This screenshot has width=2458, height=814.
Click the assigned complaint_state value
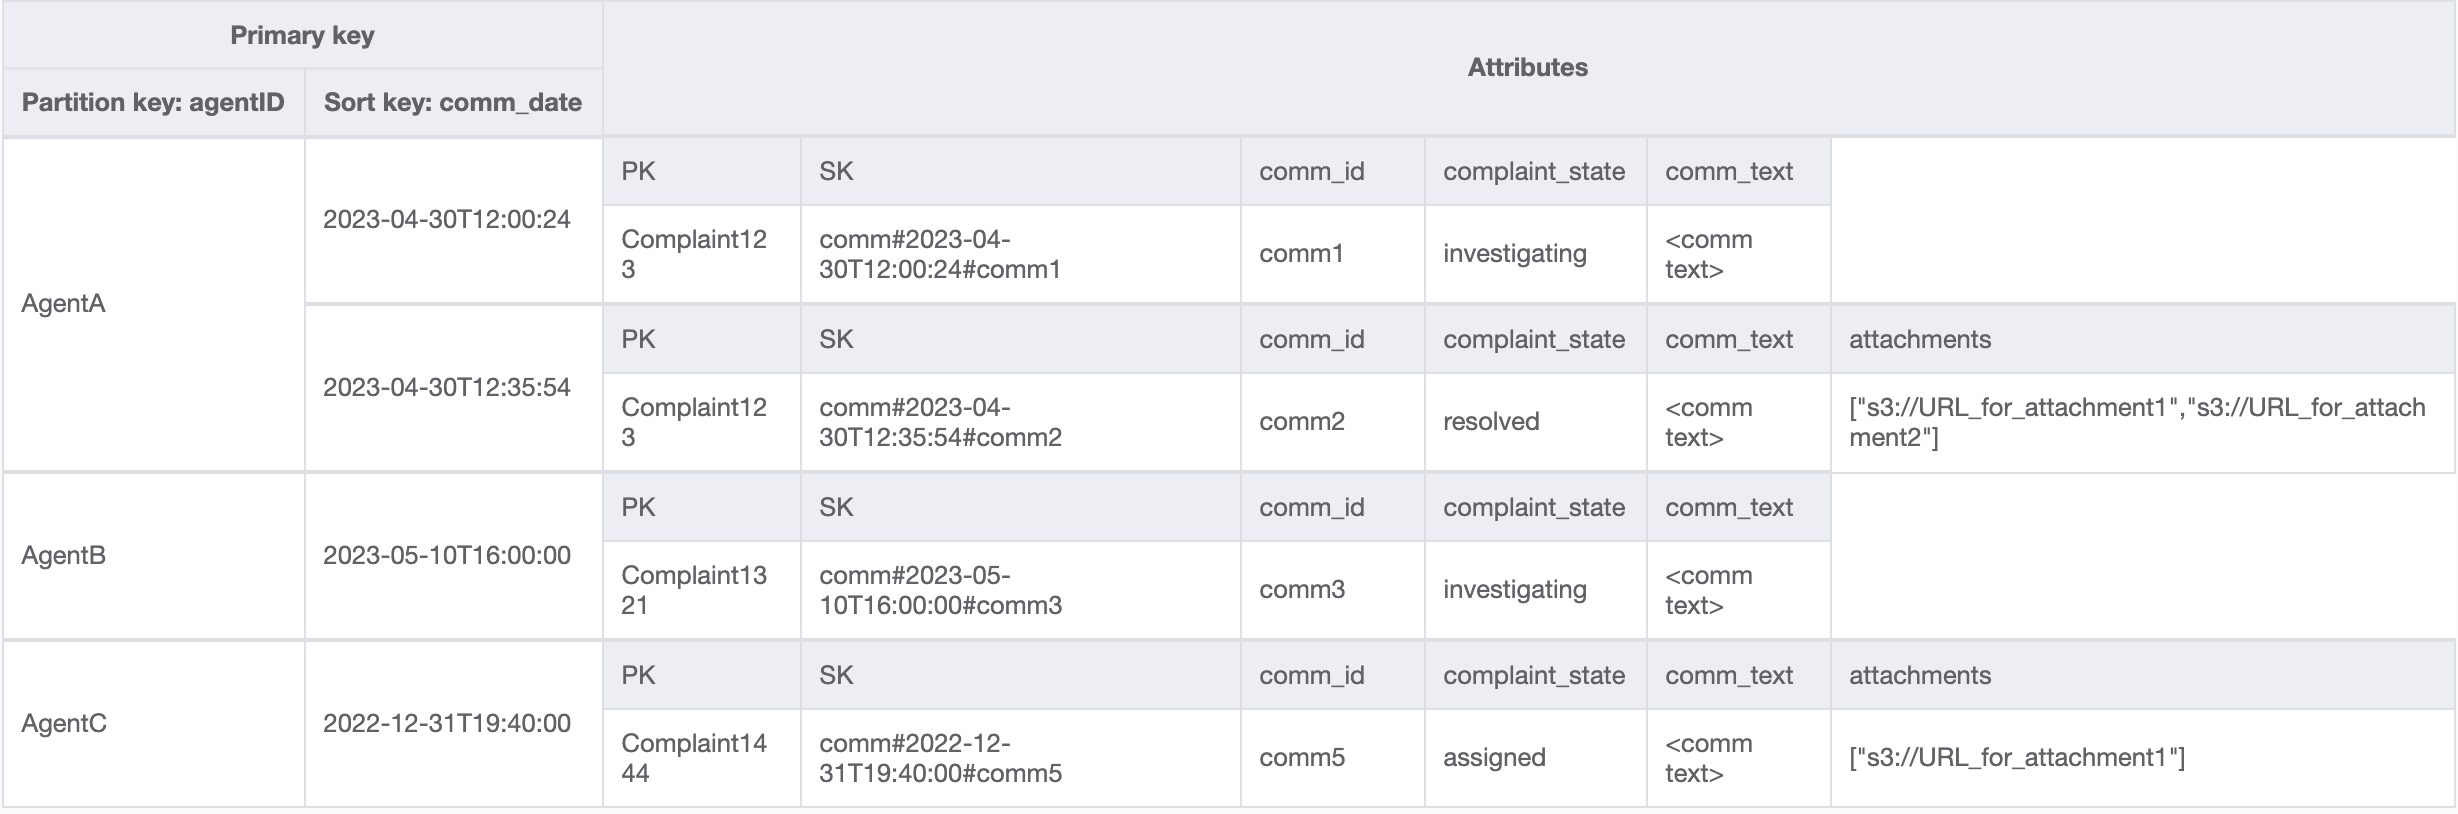point(1493,758)
